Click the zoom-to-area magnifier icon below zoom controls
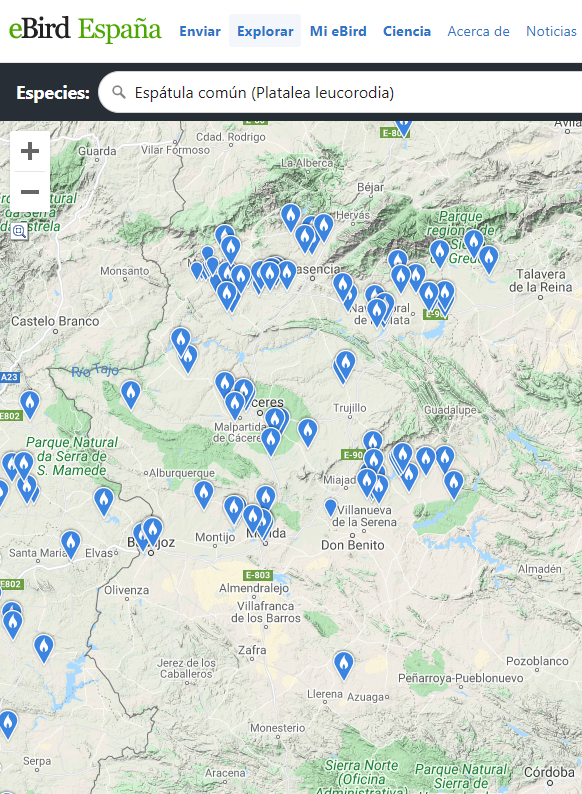The width and height of the screenshot is (582, 794). (19, 232)
